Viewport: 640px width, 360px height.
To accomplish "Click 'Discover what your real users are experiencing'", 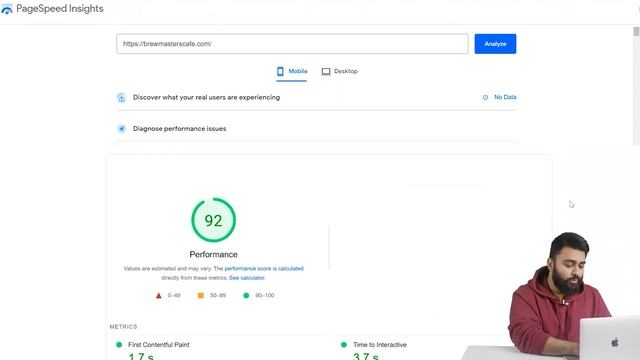I will 207,97.
